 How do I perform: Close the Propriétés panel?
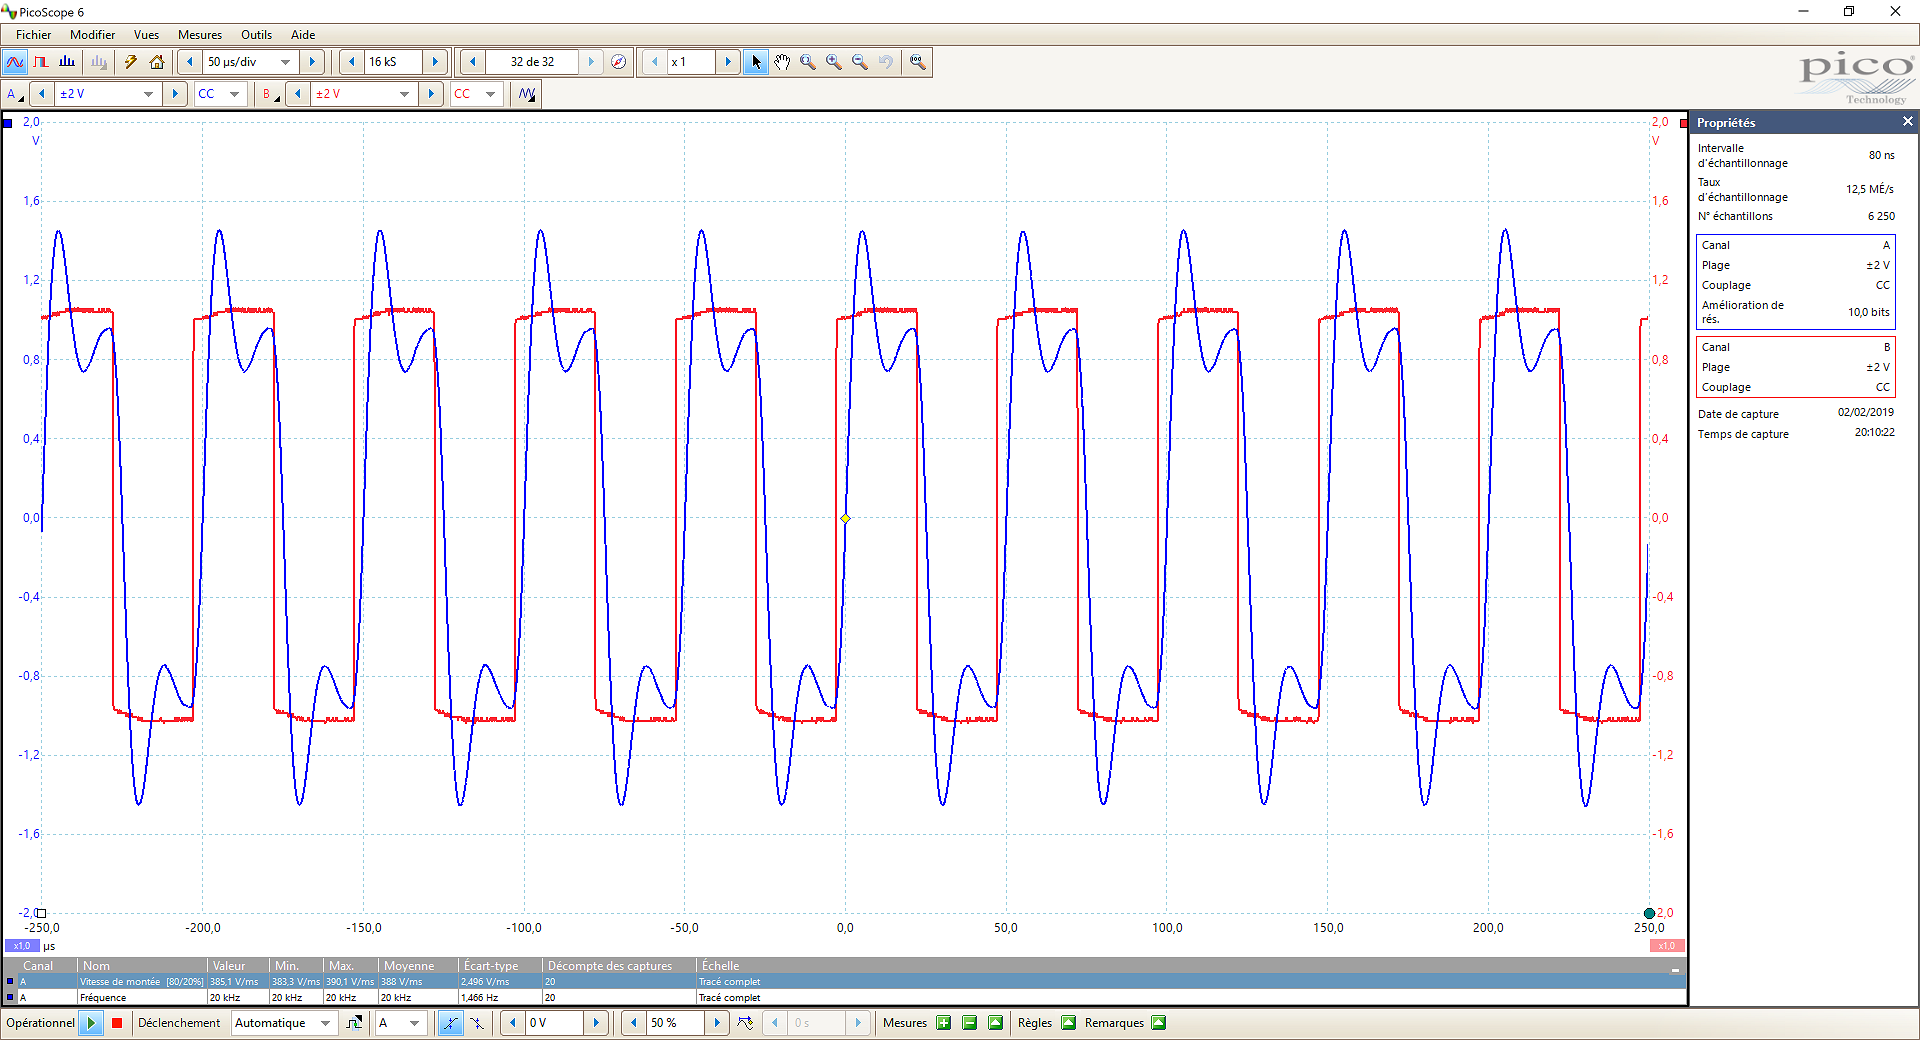(x=1907, y=122)
